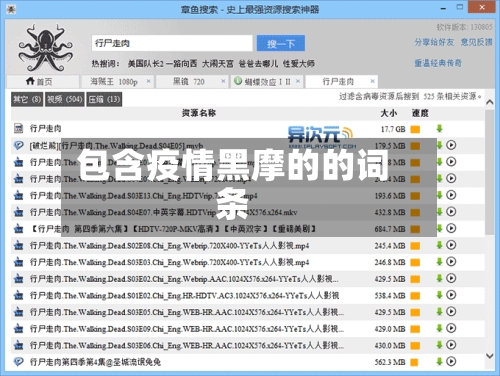
Task: Click the video icon of the S01E02 row
Action: coord(18,296)
